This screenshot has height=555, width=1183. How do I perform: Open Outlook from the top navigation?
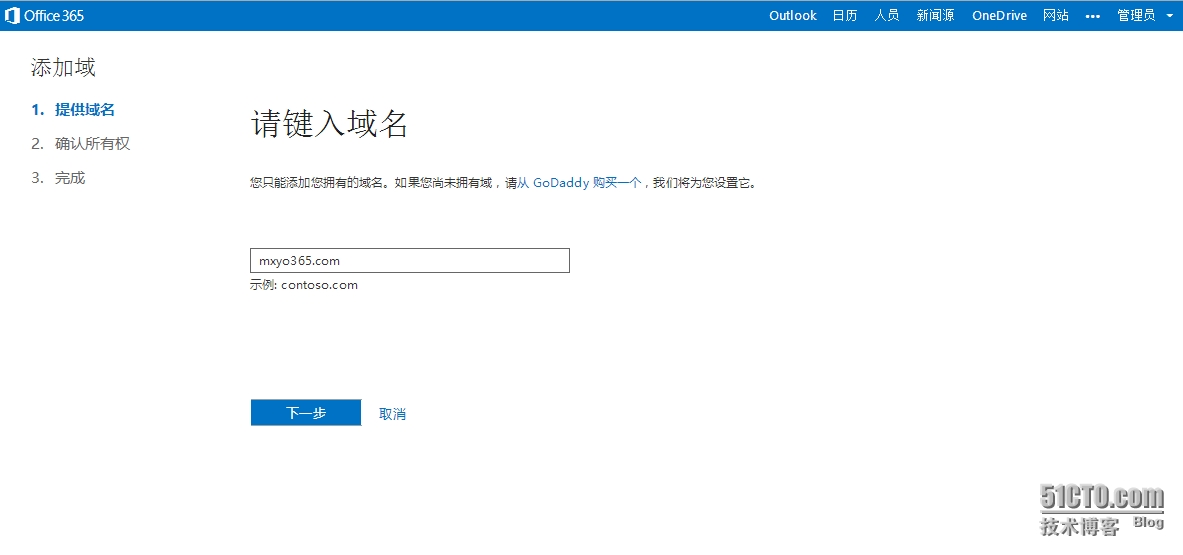[x=792, y=16]
